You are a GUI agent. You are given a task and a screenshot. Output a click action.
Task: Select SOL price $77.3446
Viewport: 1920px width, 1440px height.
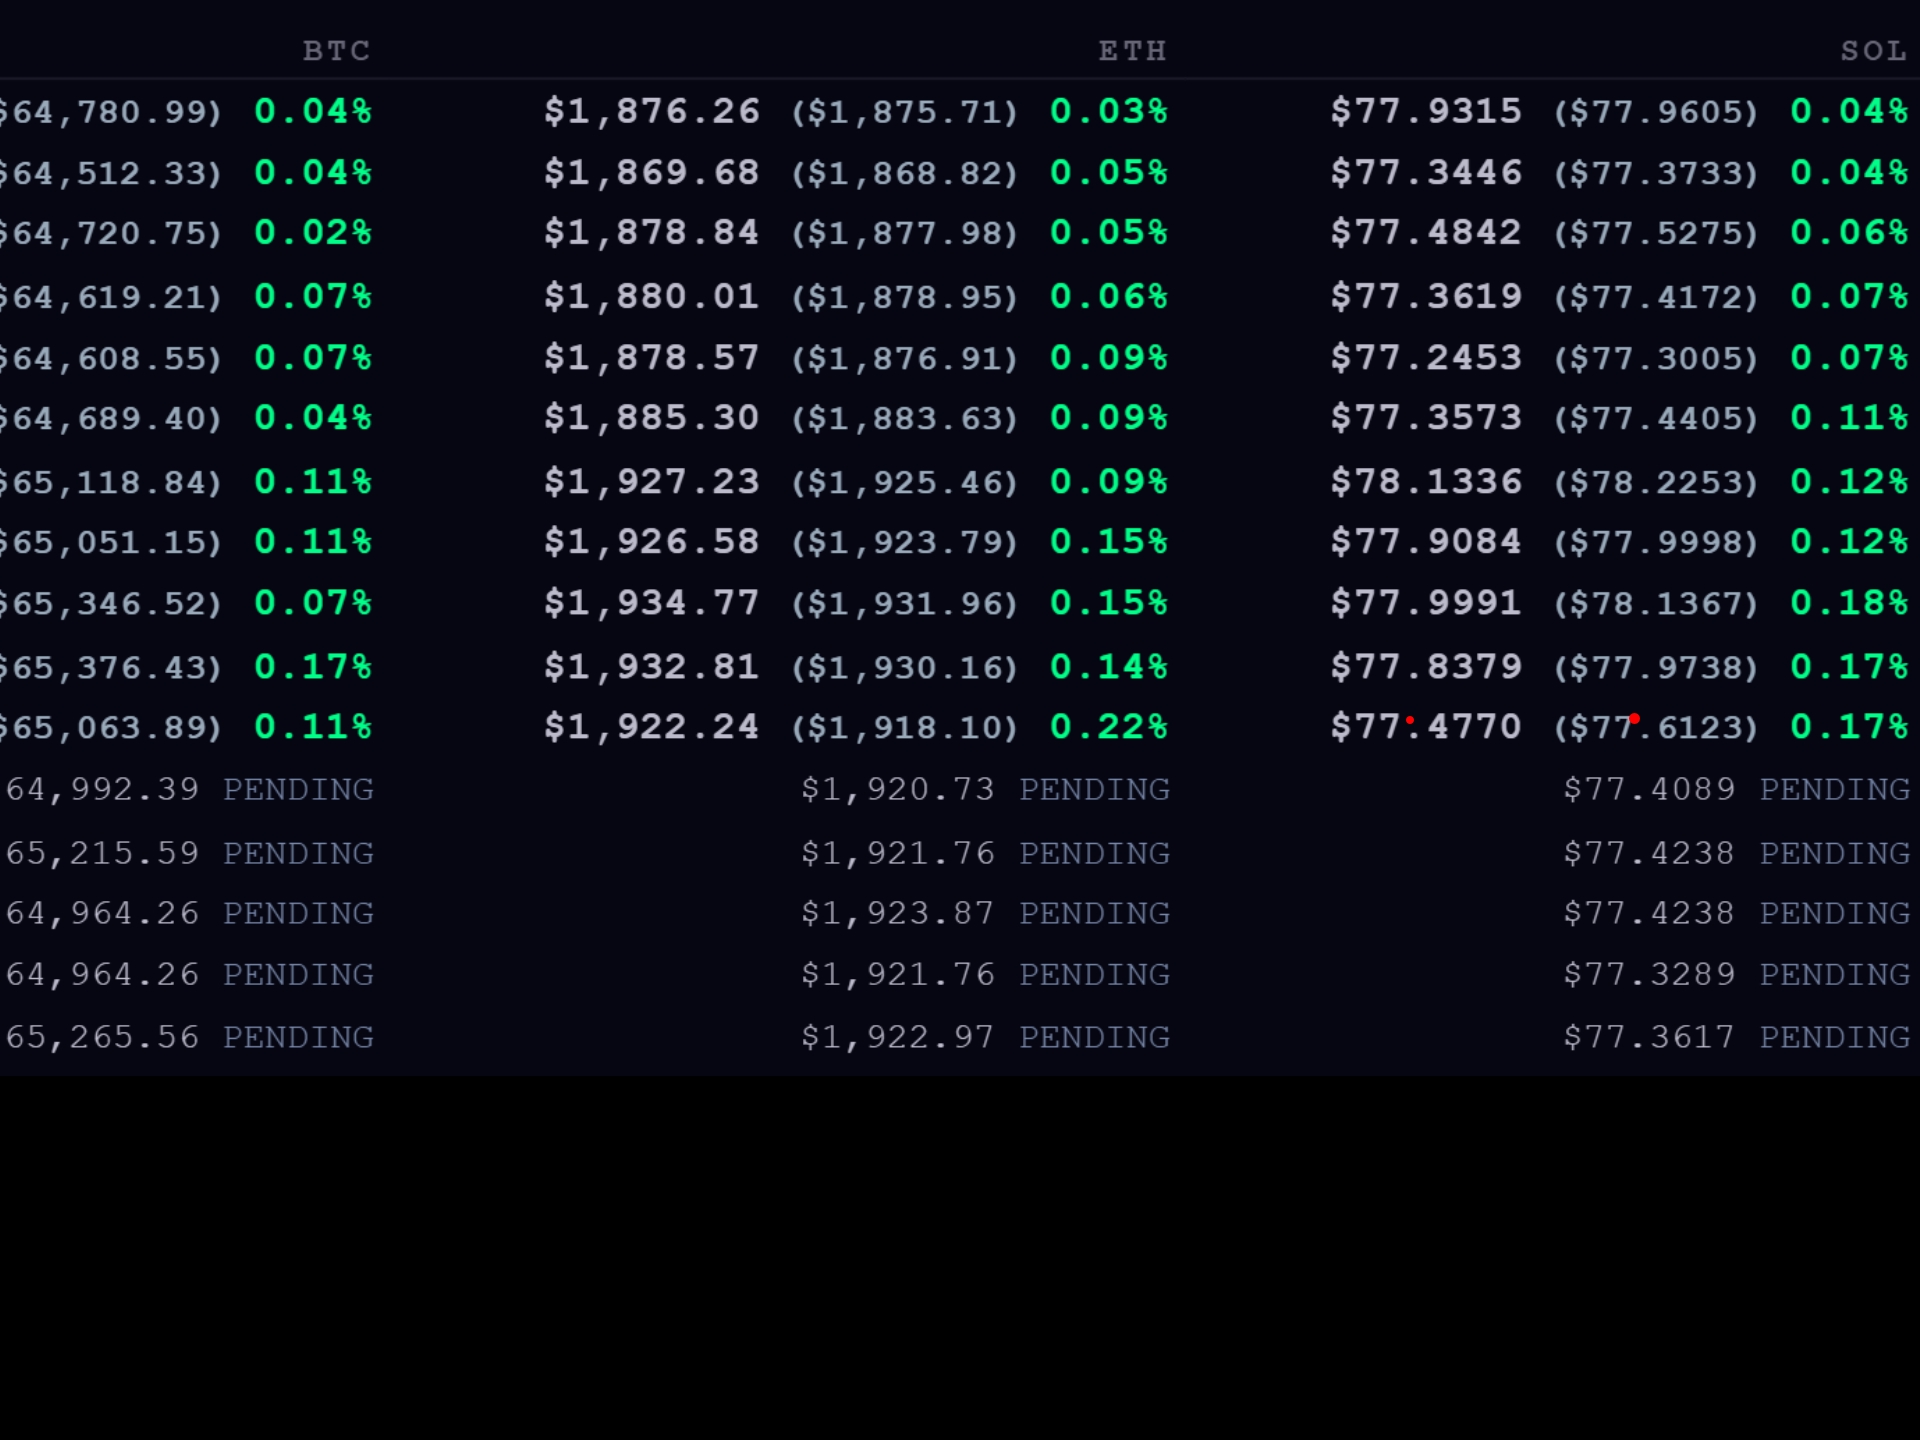[1426, 172]
